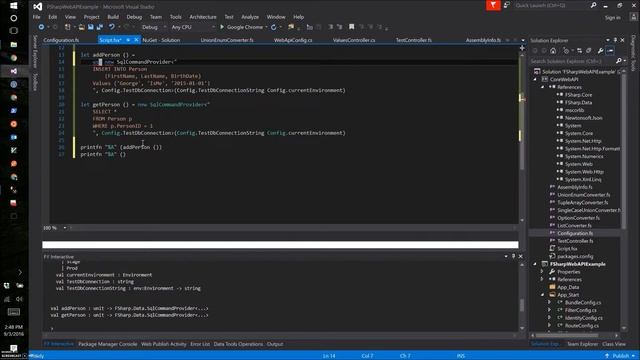Toggle auto-hide pin on Solution Explorer panel
The width and height of the screenshot is (640, 360).
(x=615, y=40)
